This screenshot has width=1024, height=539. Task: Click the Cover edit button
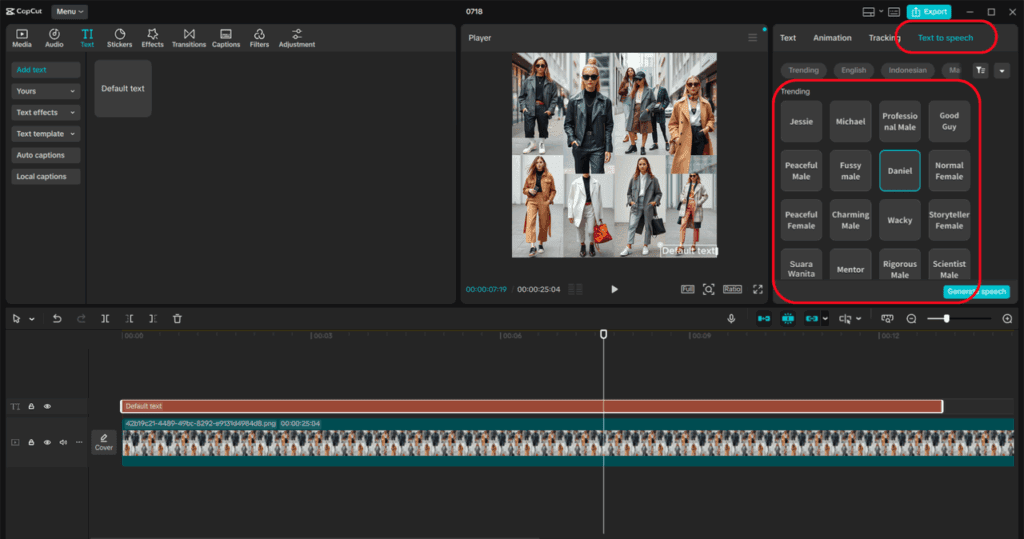[104, 442]
